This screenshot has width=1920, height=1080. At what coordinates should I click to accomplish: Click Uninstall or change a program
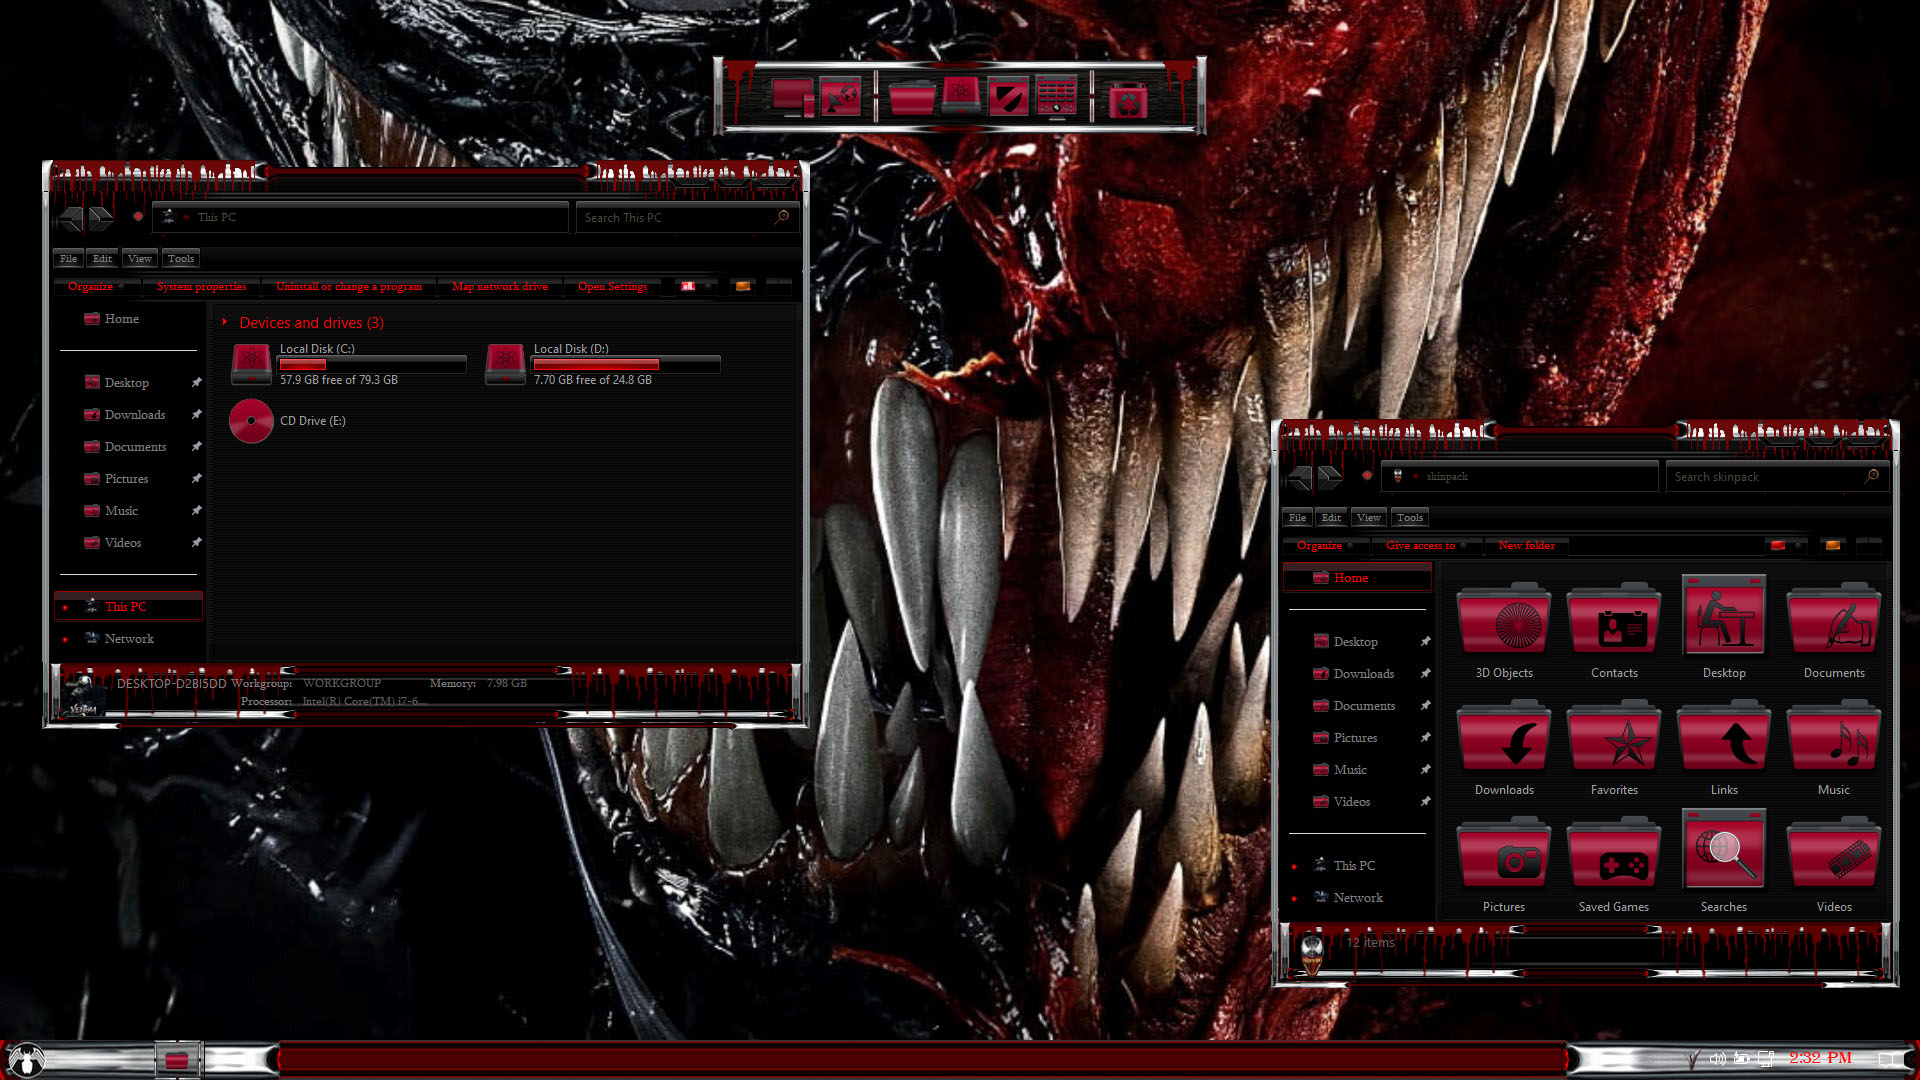point(349,287)
